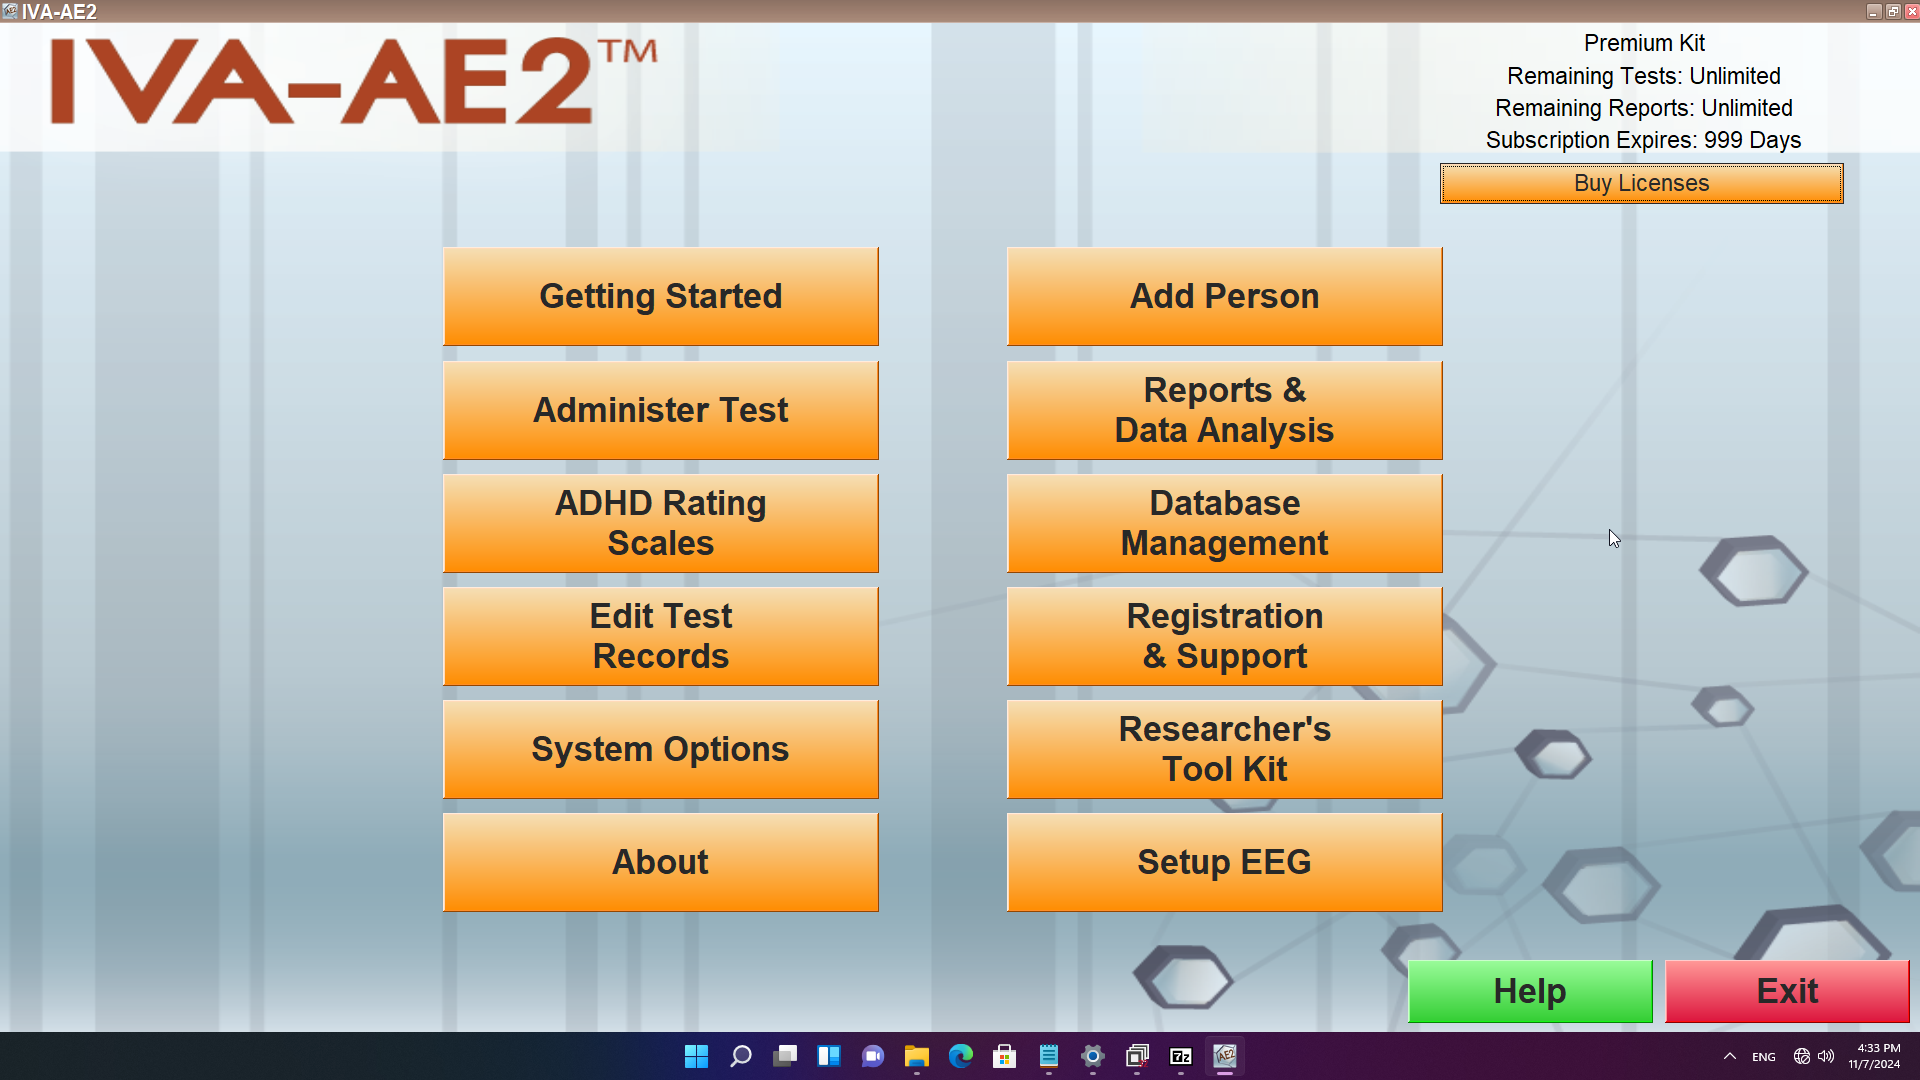Click the taskbar Search icon

(741, 1056)
